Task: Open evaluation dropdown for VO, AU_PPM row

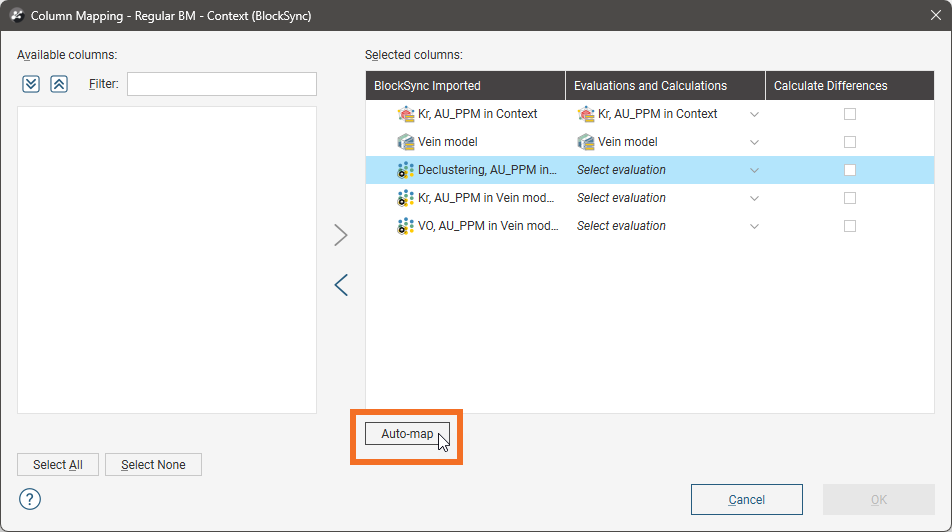Action: point(754,226)
